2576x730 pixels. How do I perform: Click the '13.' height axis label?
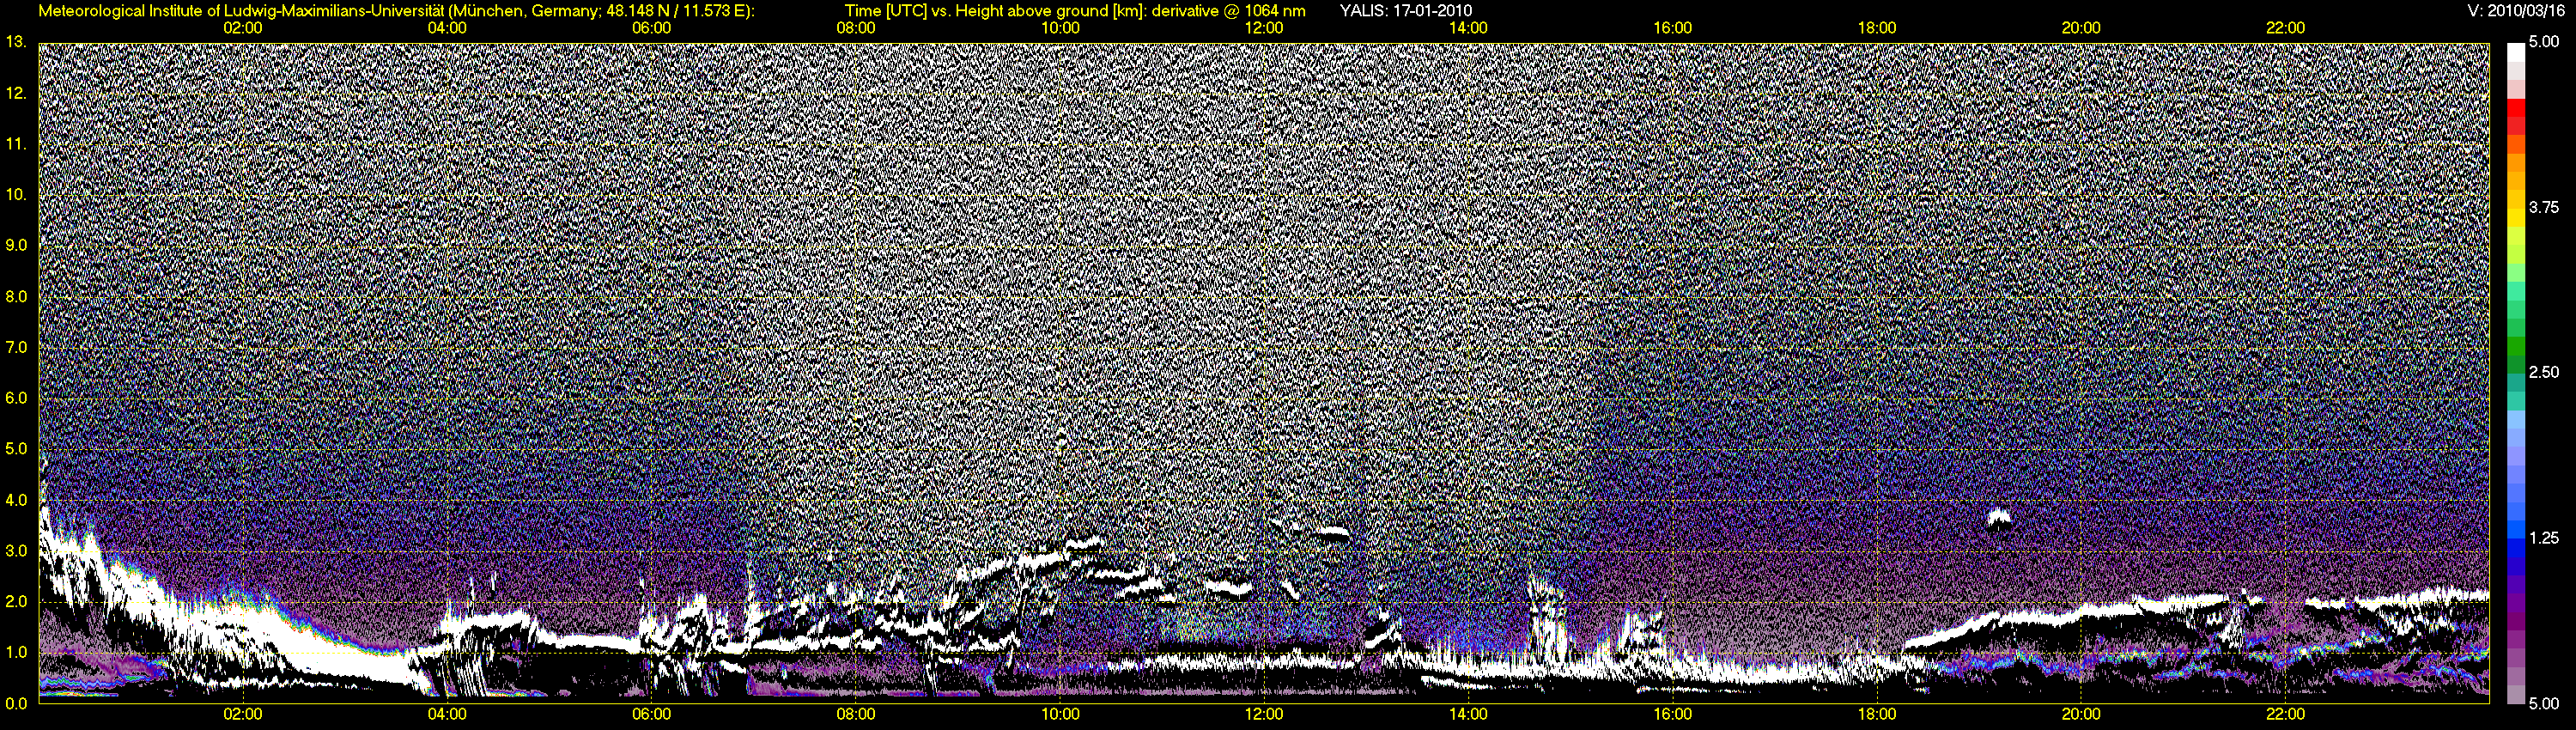click(16, 42)
